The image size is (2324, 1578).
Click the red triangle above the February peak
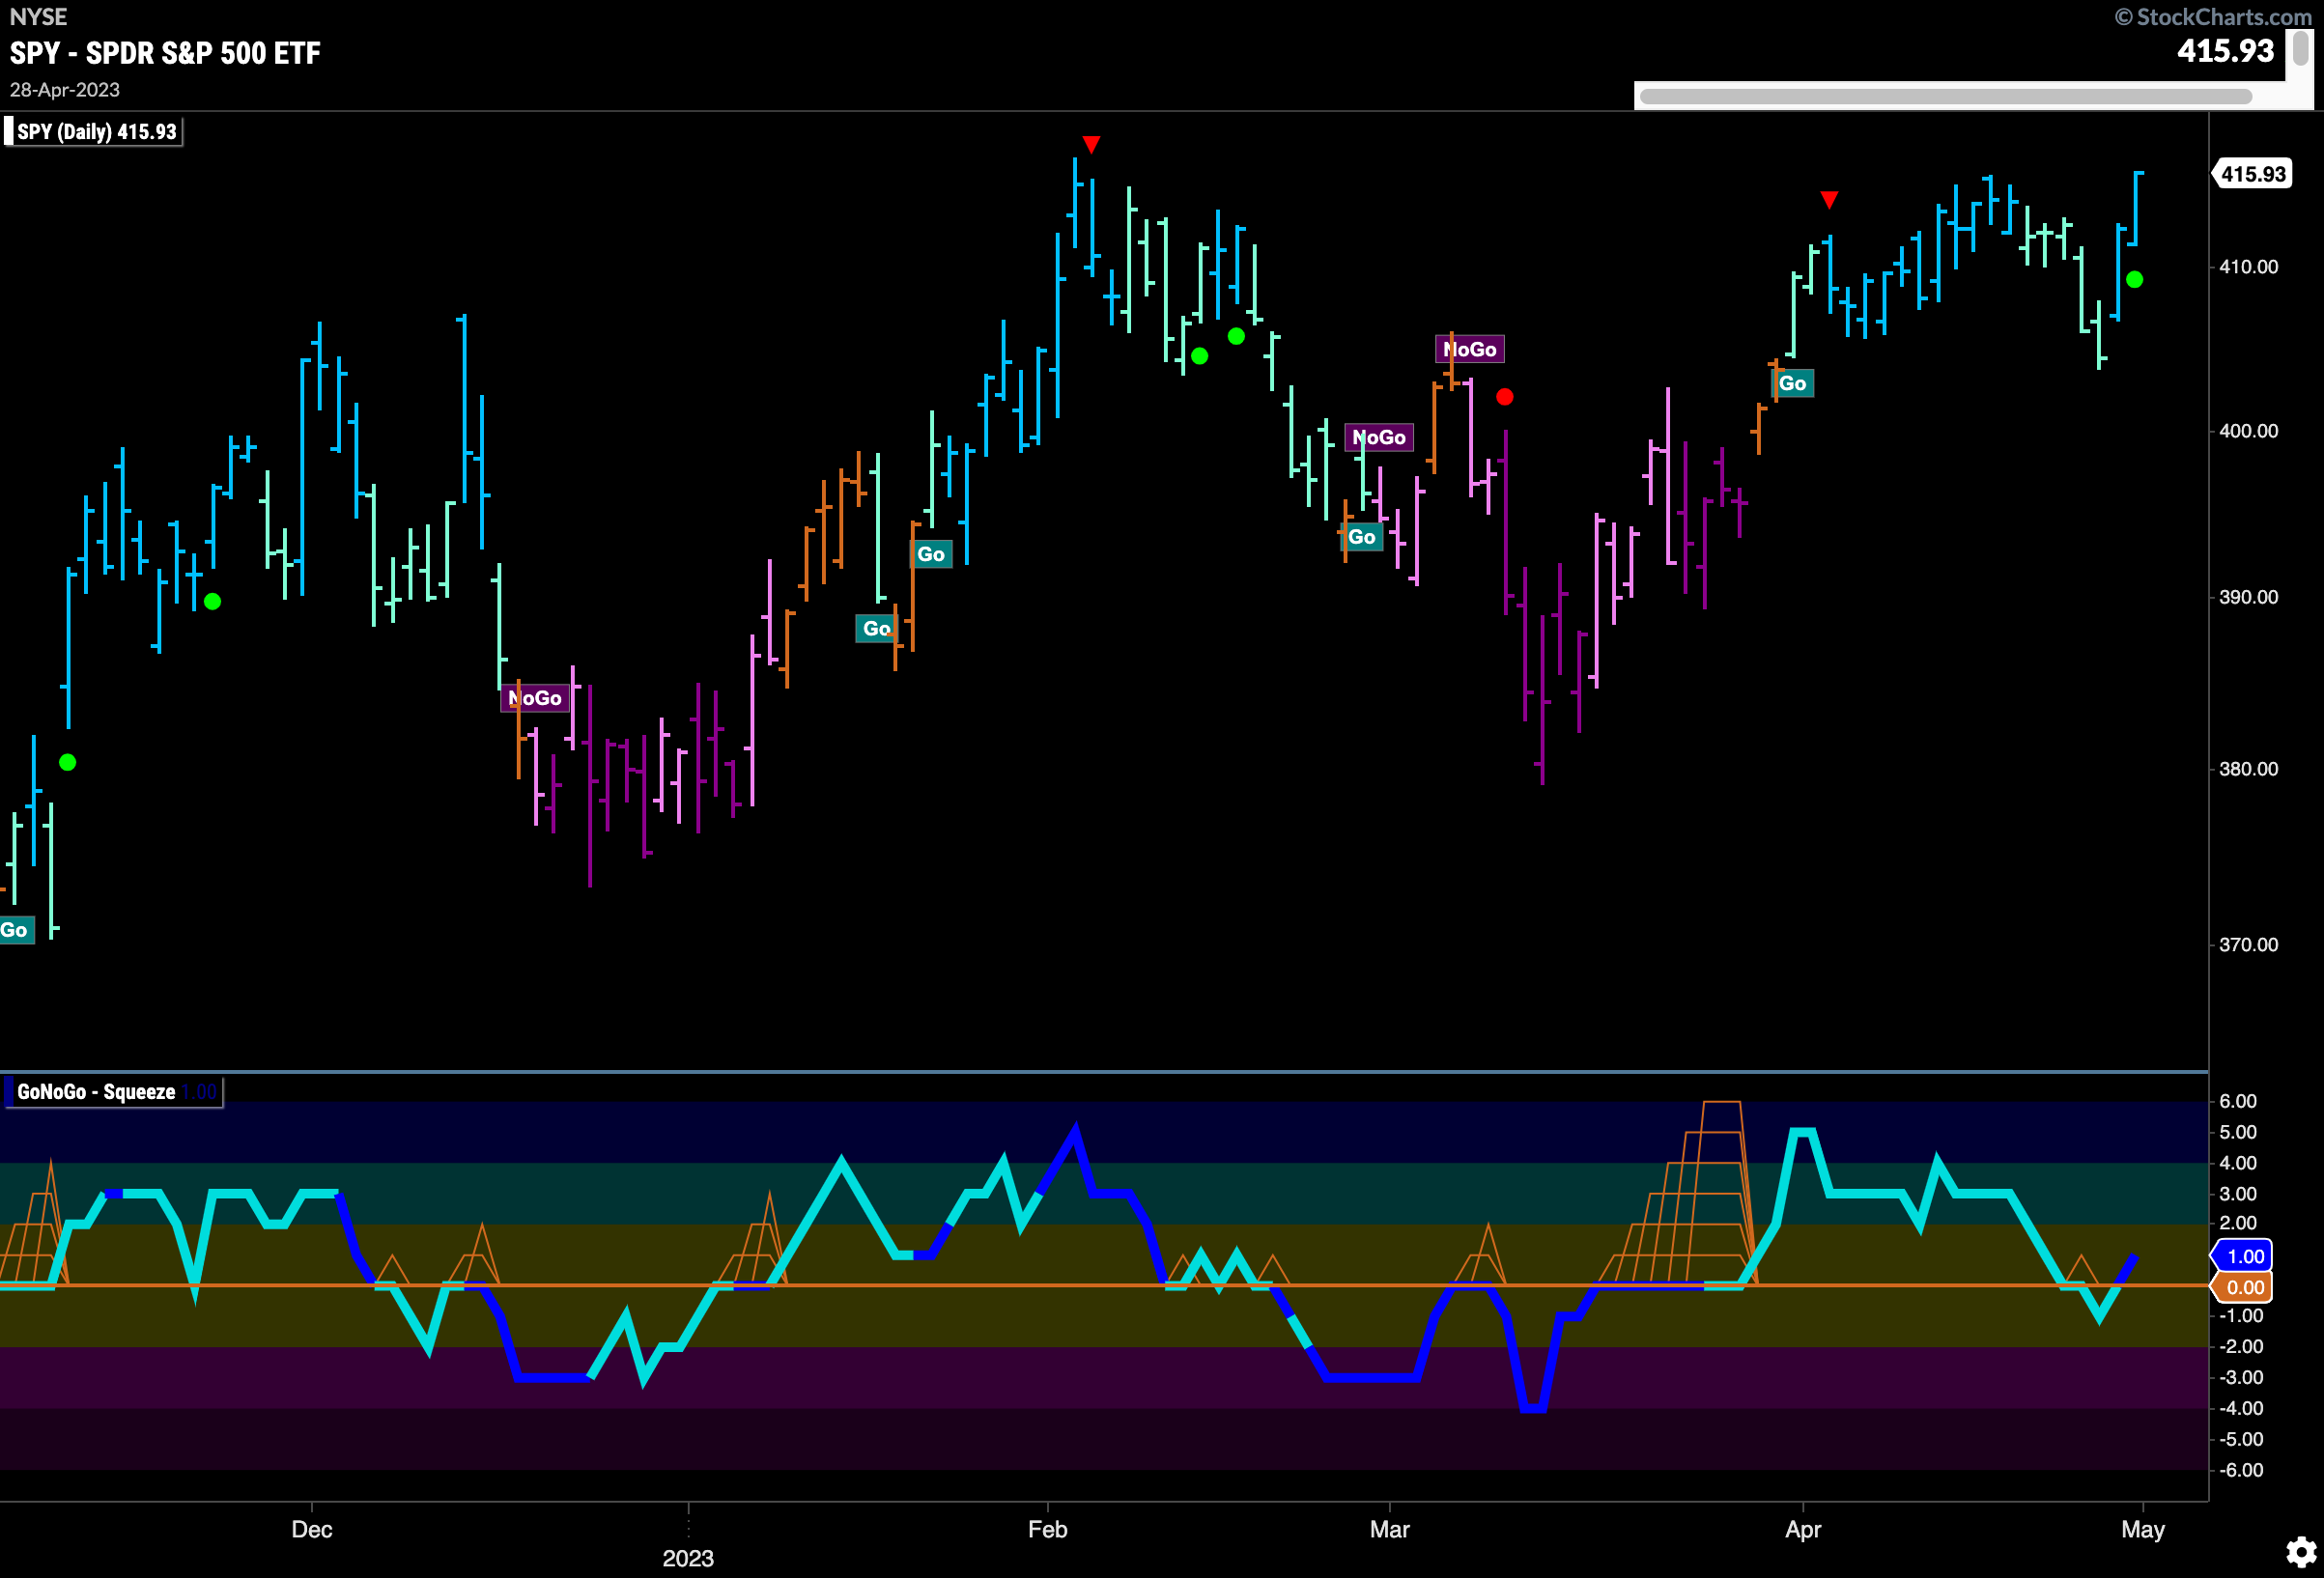(x=1091, y=144)
